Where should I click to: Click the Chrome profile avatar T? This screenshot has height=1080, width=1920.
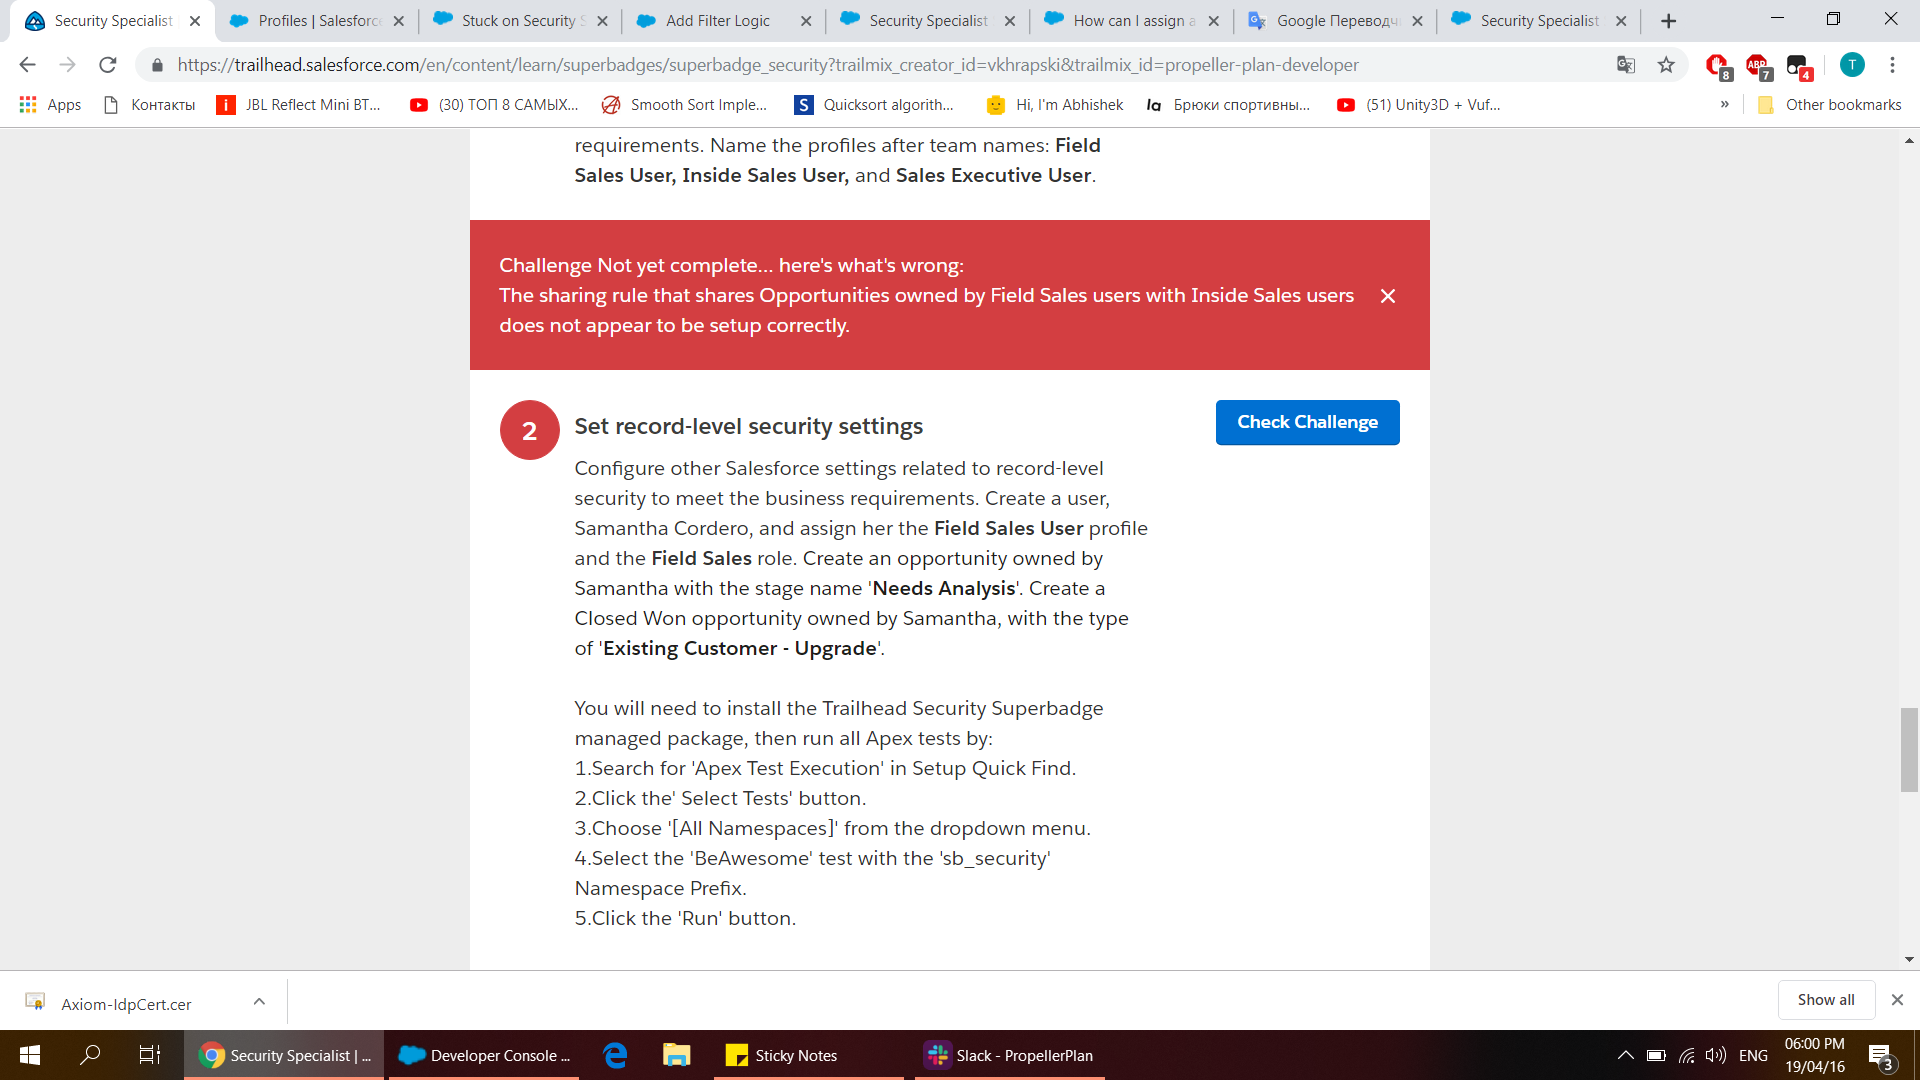point(1852,65)
